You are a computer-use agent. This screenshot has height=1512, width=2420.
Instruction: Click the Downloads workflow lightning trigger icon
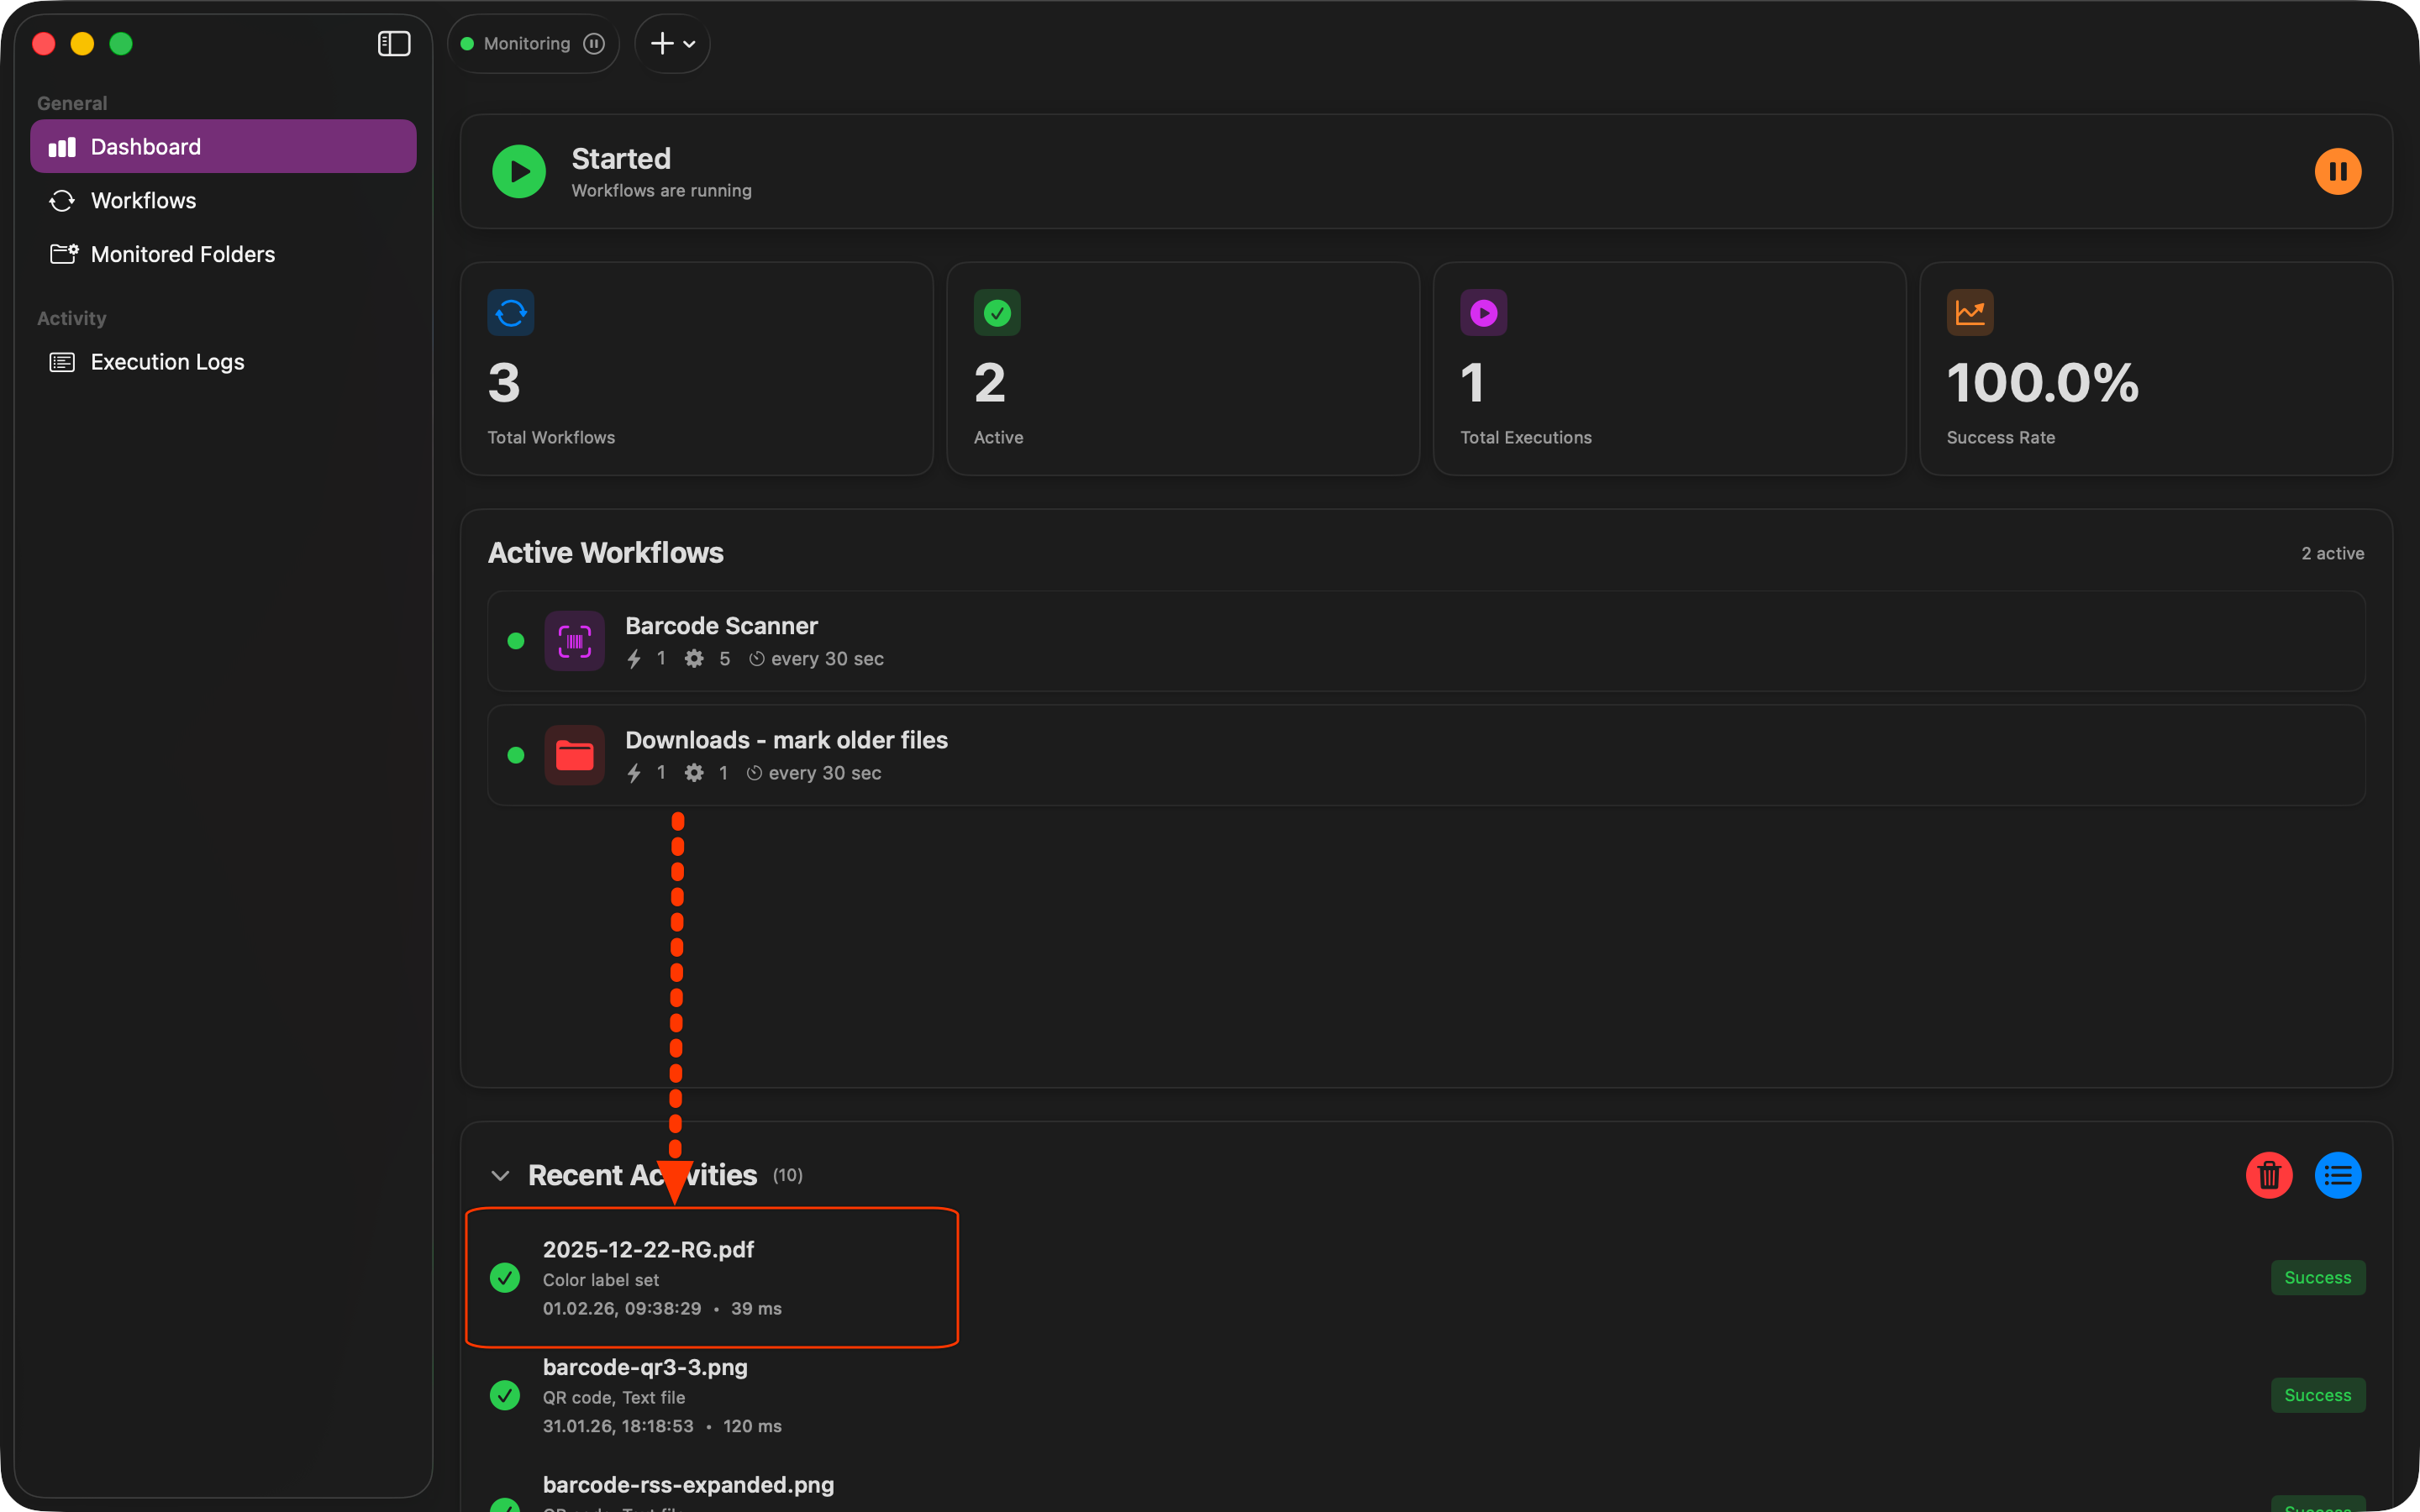(634, 773)
